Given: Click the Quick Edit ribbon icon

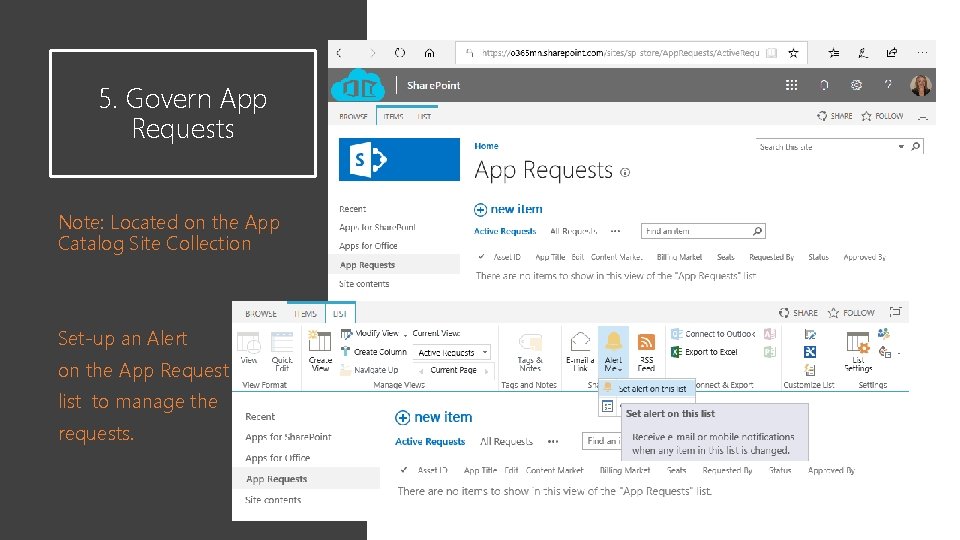Looking at the screenshot, I should 282,351.
